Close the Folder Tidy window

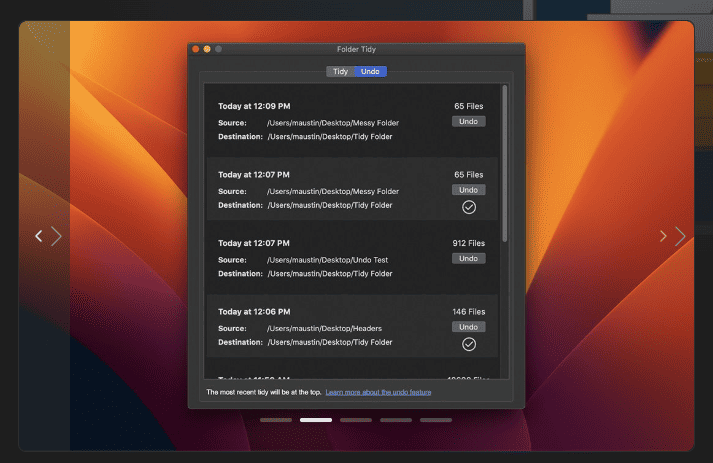(196, 49)
